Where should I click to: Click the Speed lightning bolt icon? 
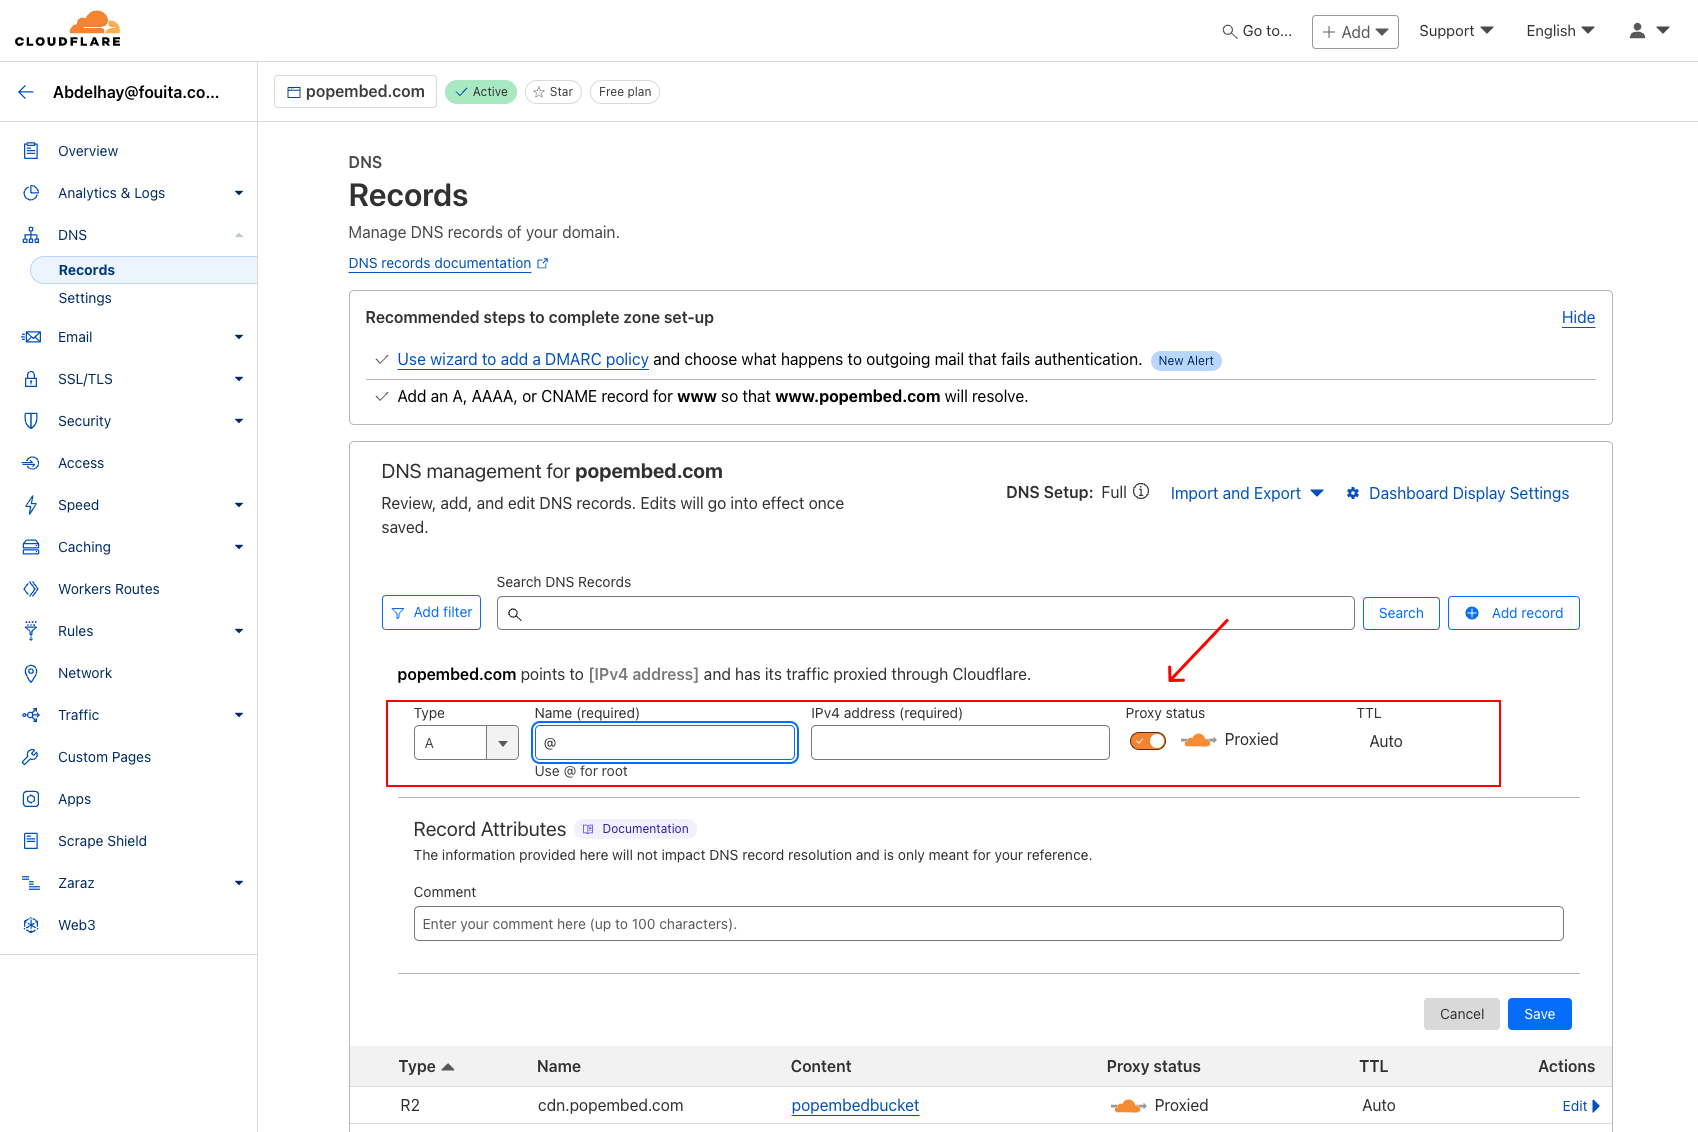point(31,505)
